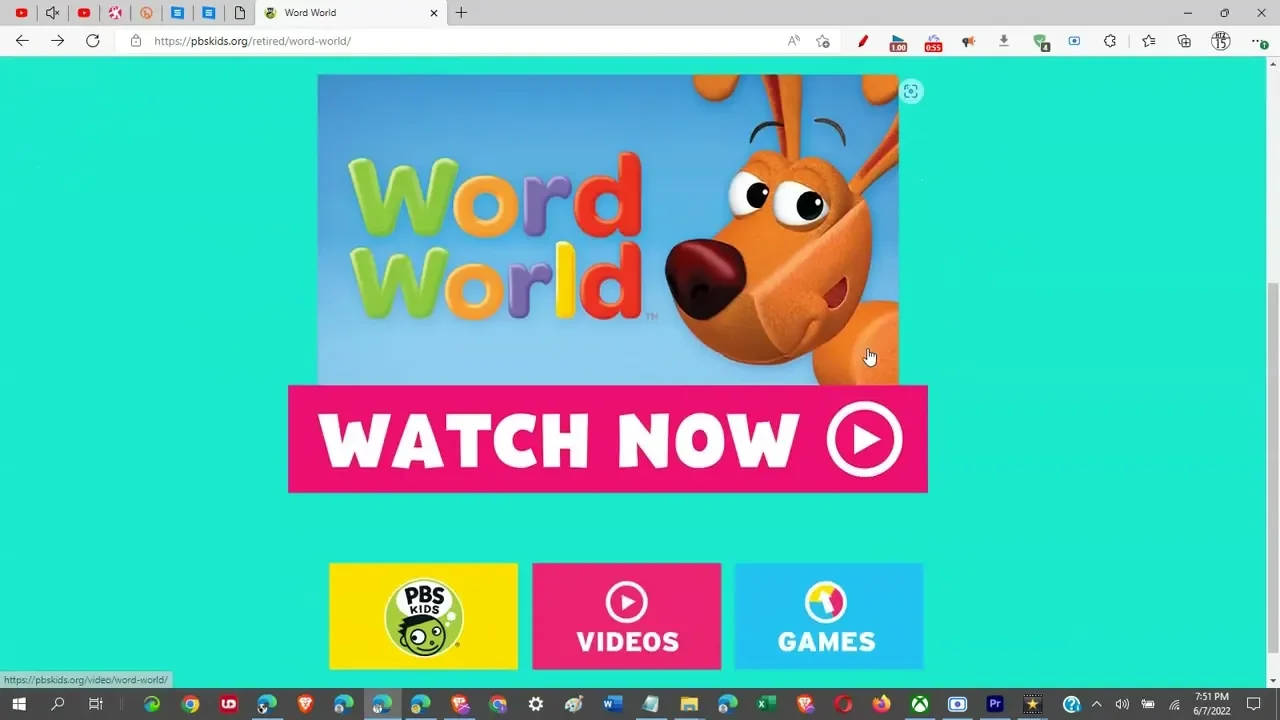The height and width of the screenshot is (720, 1280).
Task: Click the Get Help question mark icon
Action: (1071, 704)
